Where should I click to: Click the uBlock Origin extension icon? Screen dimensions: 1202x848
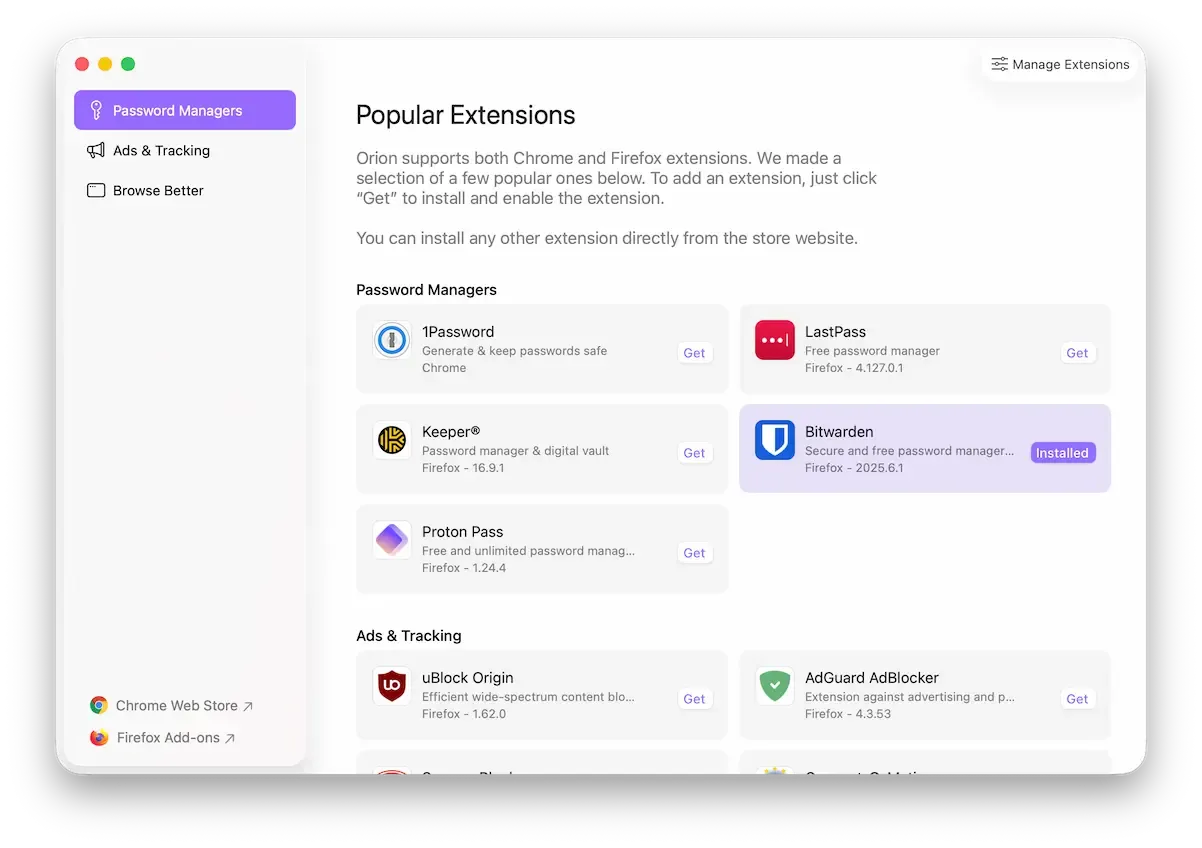point(391,686)
